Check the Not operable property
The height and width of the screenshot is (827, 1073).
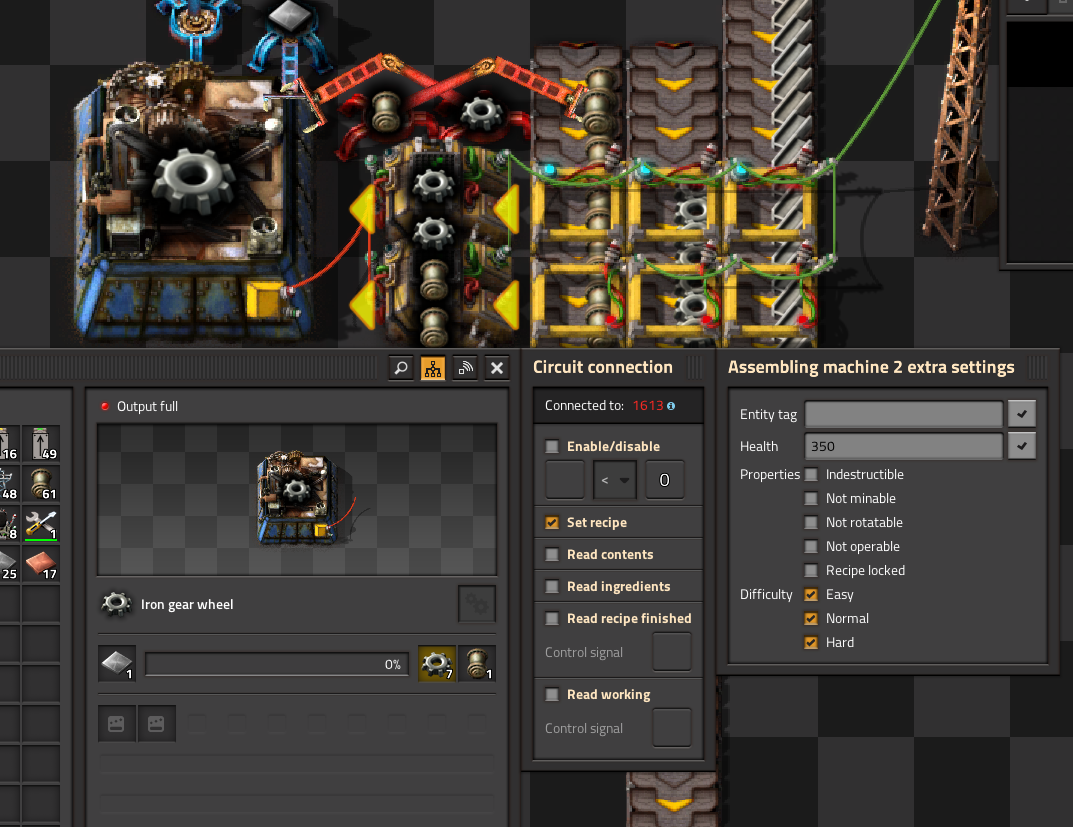tap(811, 547)
